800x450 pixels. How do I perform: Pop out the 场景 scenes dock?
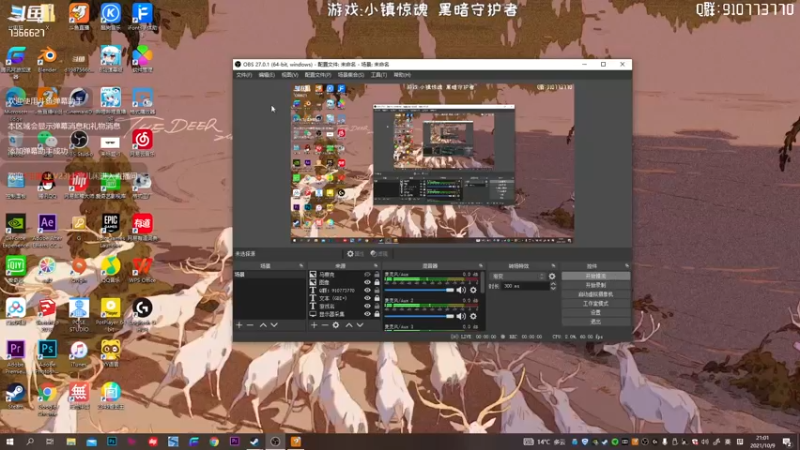click(301, 266)
